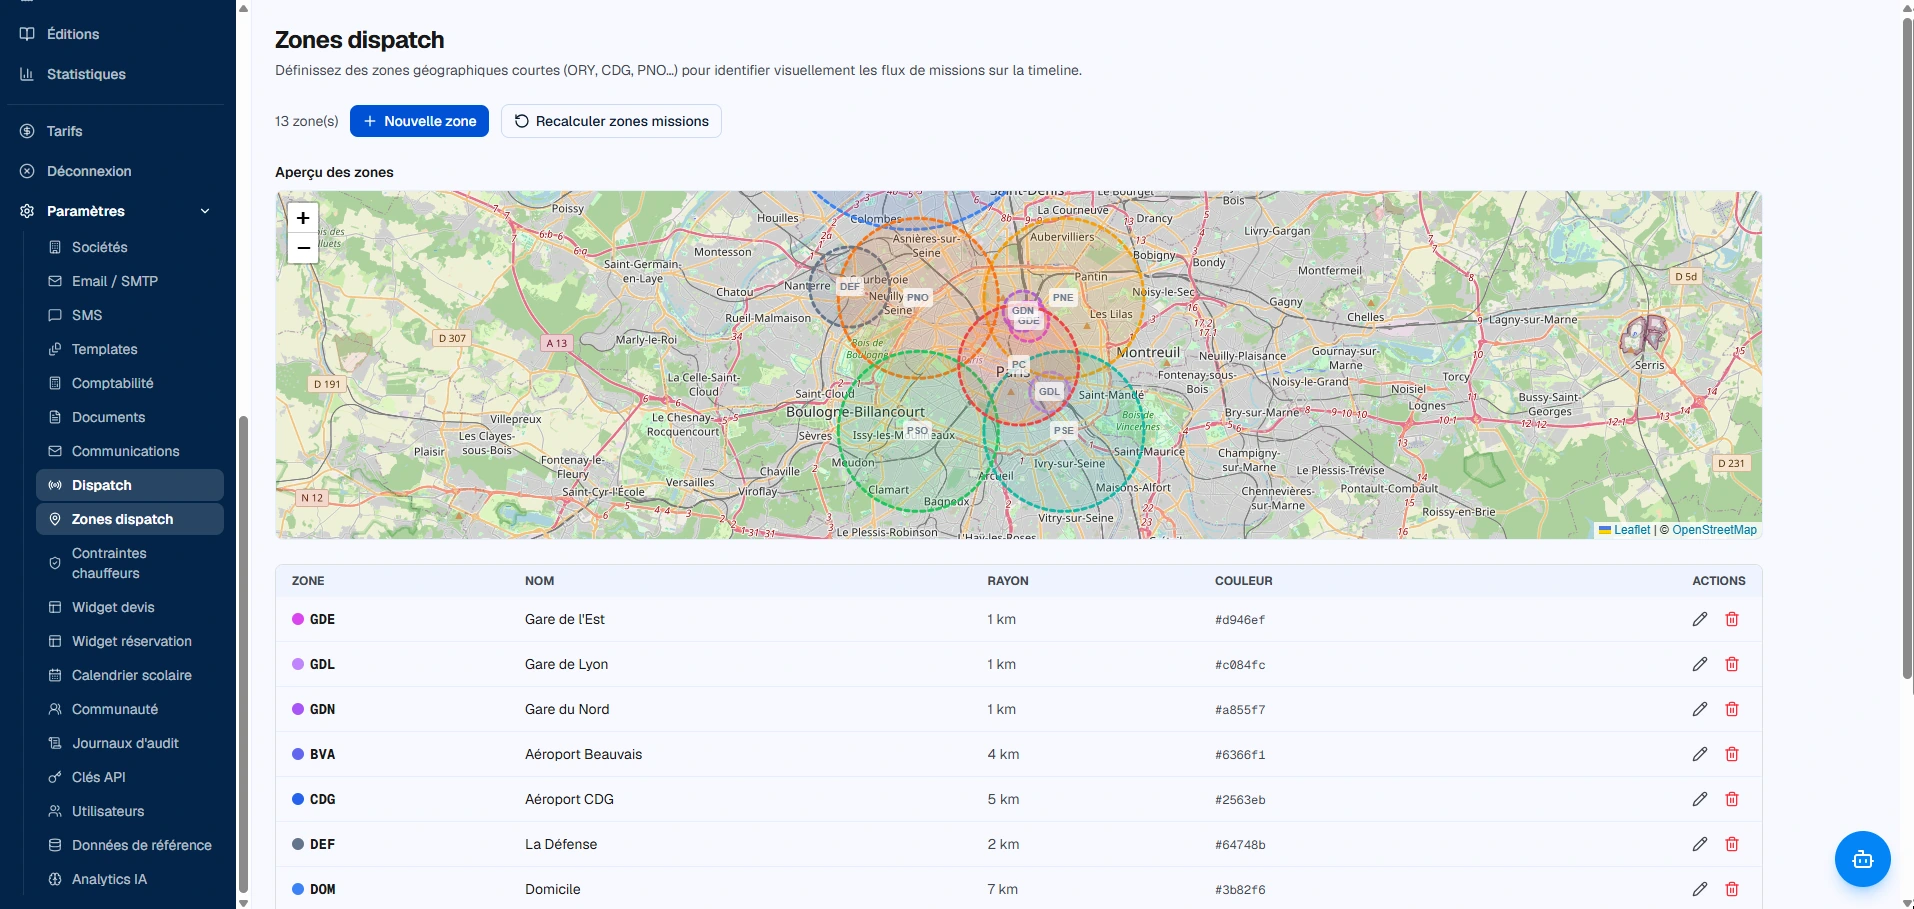Zoom out on the zones map
Screen dimensions: 1914x909
303,248
